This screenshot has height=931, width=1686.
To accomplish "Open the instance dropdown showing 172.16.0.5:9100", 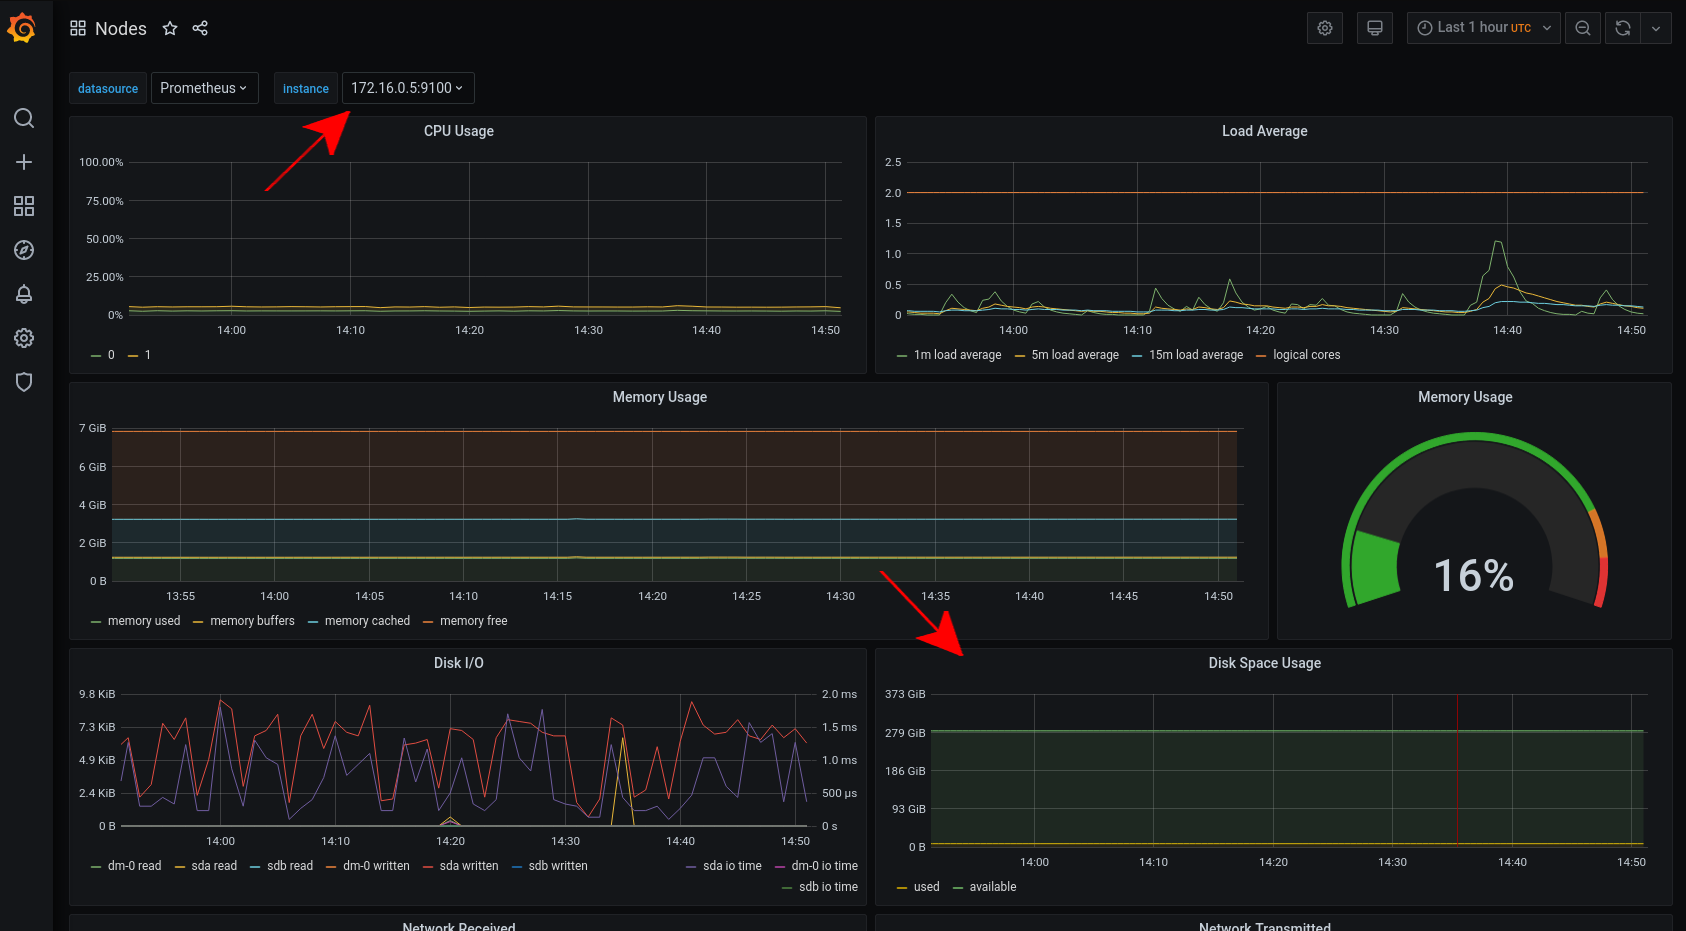I will pyautogui.click(x=408, y=88).
